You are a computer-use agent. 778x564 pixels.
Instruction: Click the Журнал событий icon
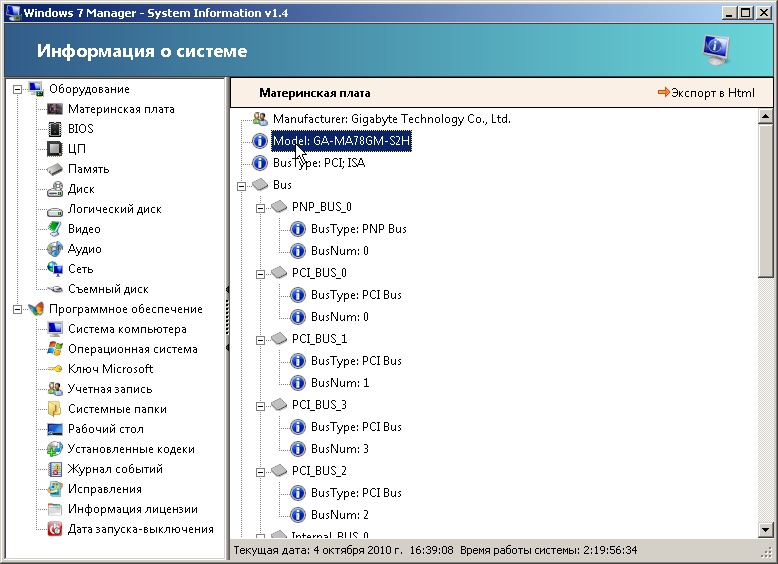click(x=55, y=469)
